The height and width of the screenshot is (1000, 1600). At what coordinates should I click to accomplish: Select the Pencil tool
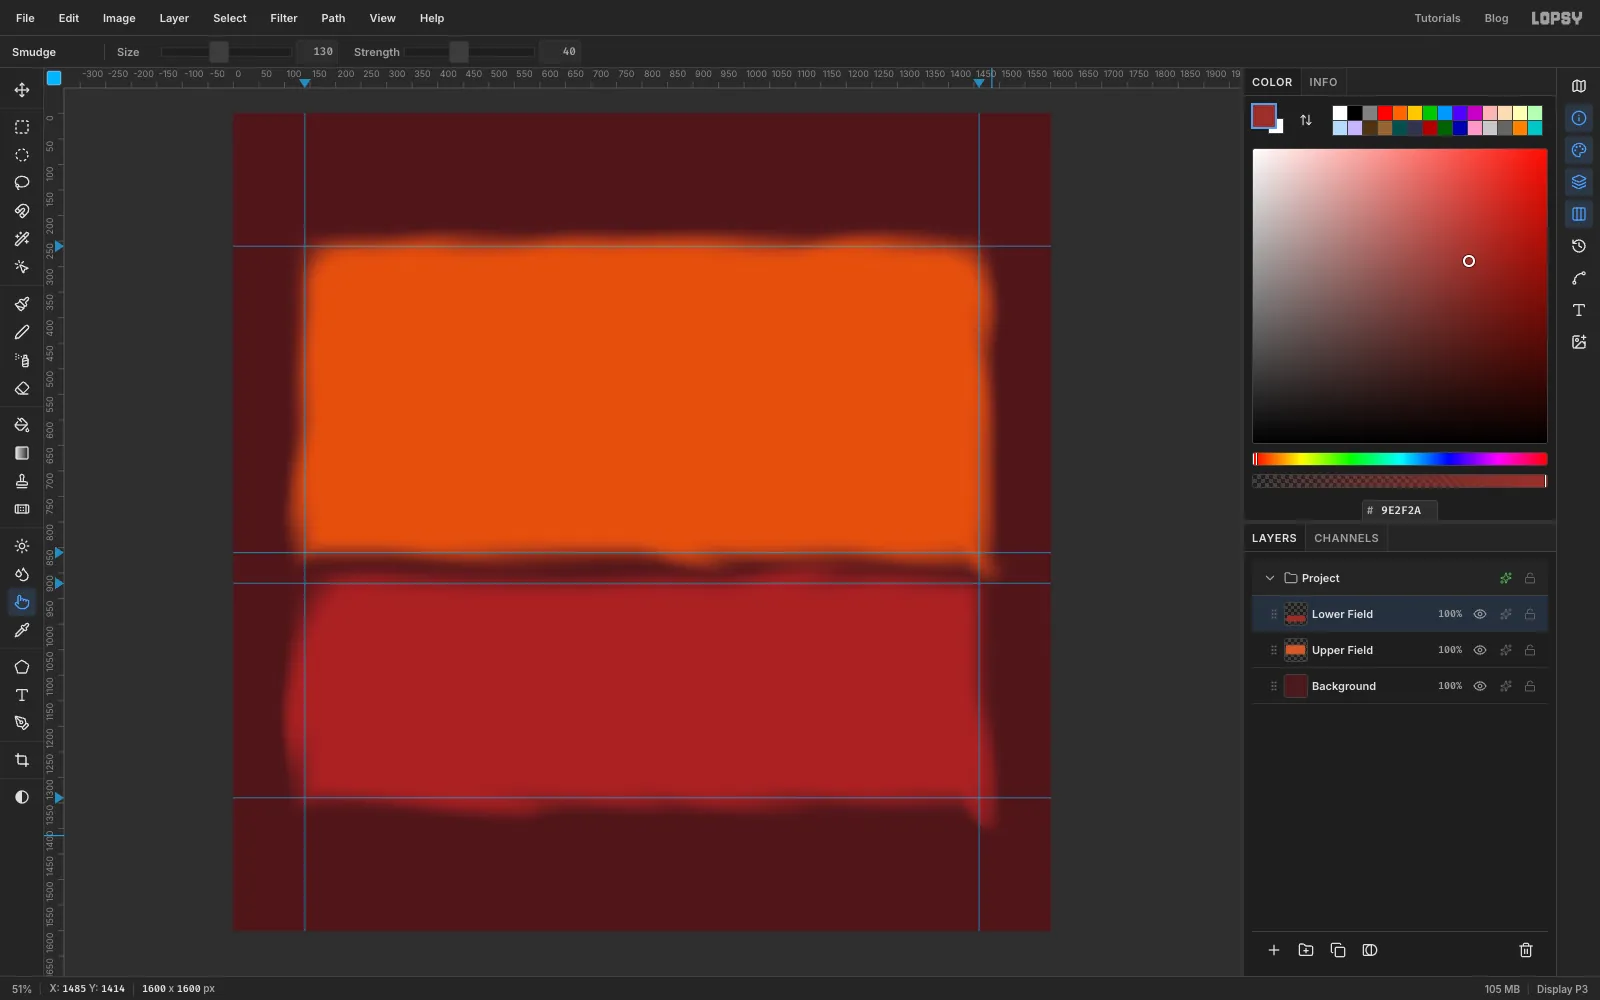[x=21, y=332]
